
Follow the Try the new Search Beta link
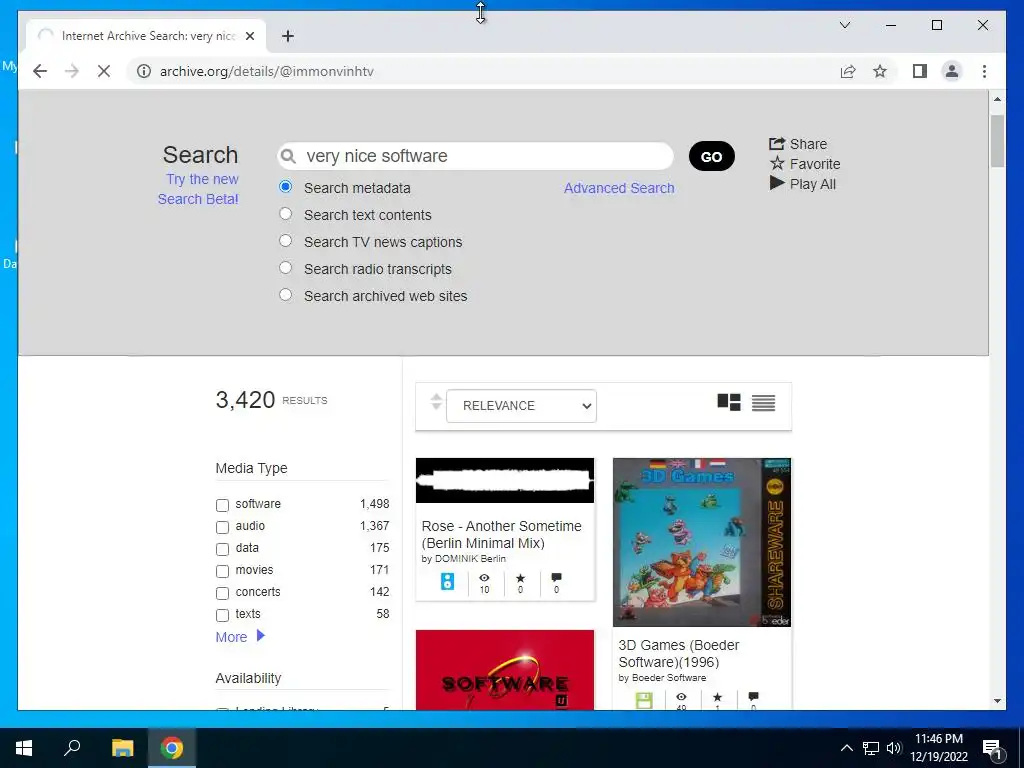[199, 189]
